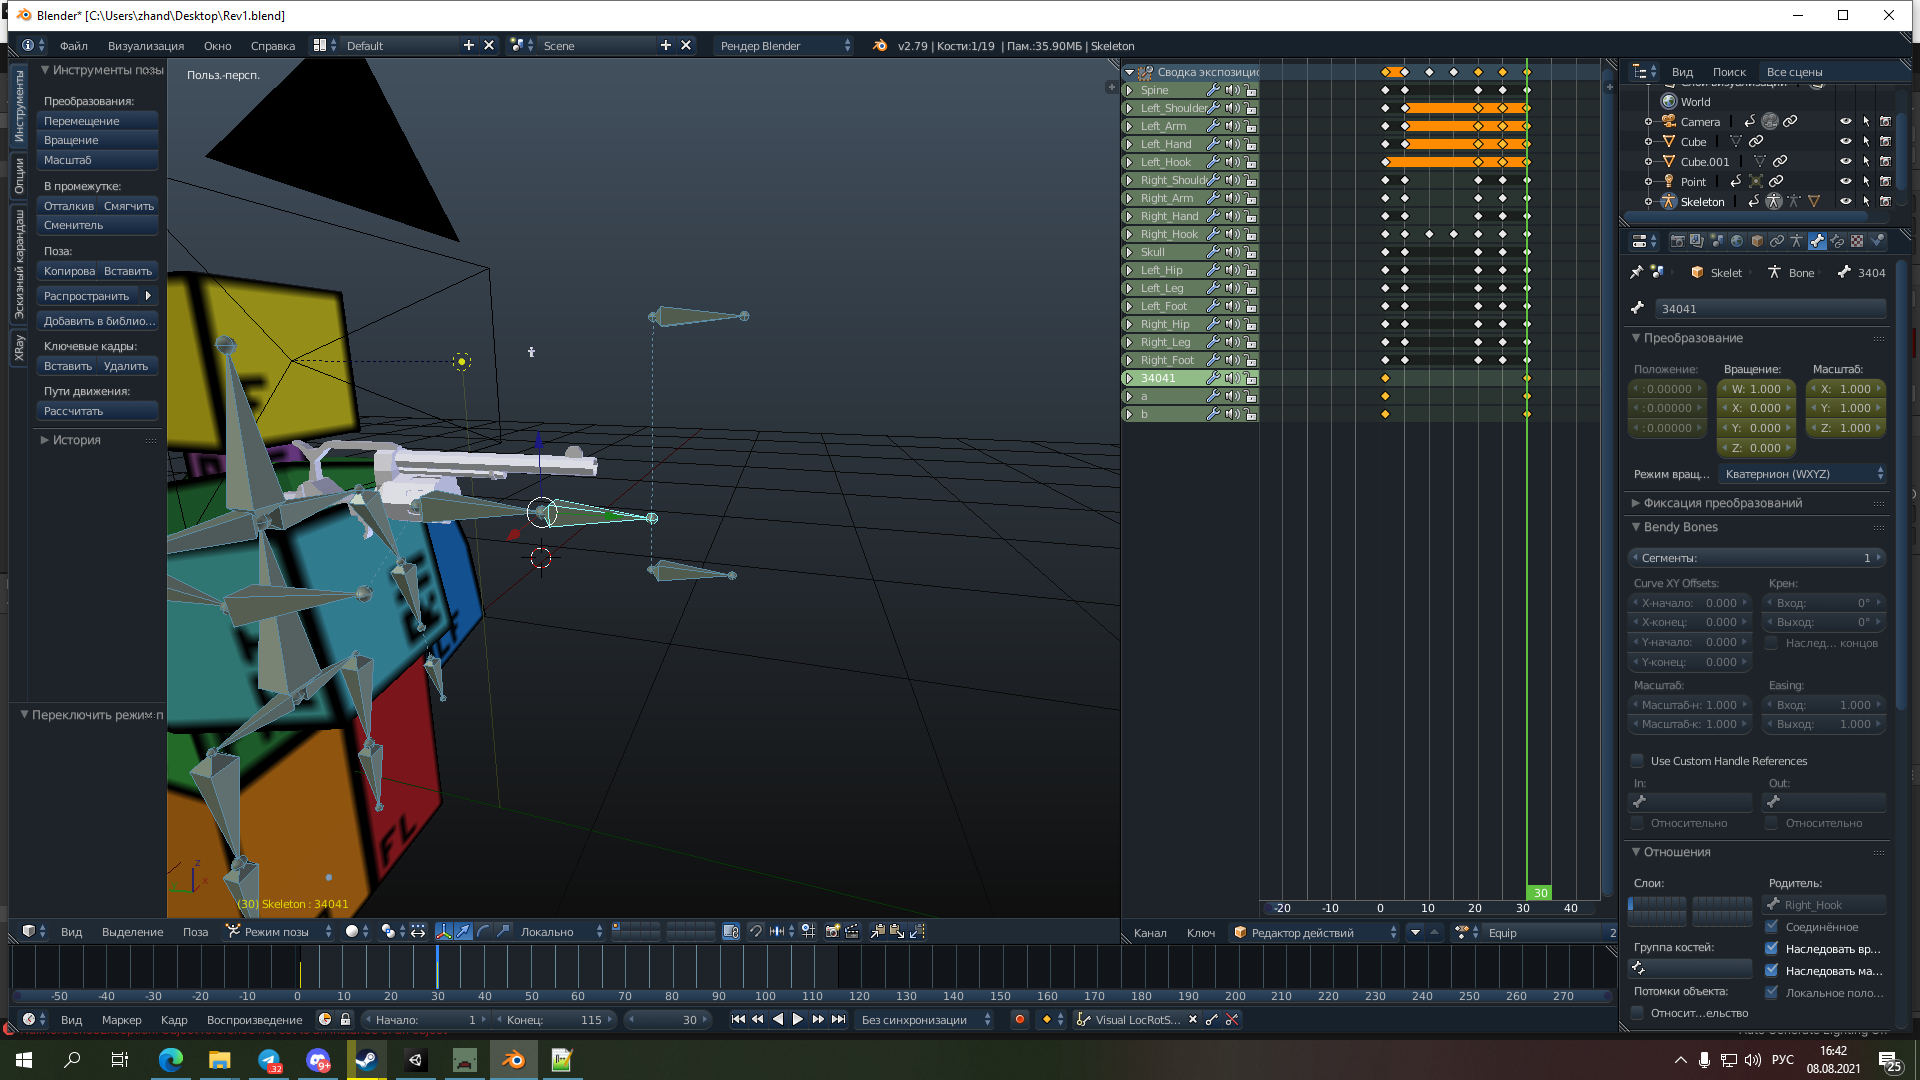Mute the Spine channel speaker icon

1232,90
